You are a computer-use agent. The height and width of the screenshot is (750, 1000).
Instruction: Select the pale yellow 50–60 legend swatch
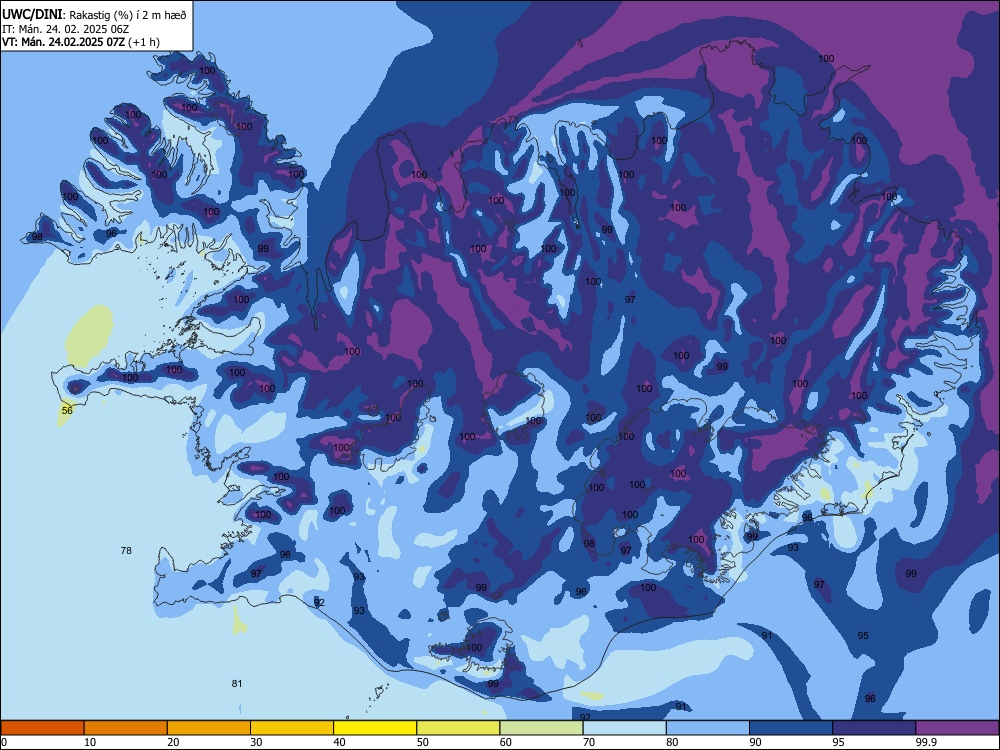pos(458,728)
